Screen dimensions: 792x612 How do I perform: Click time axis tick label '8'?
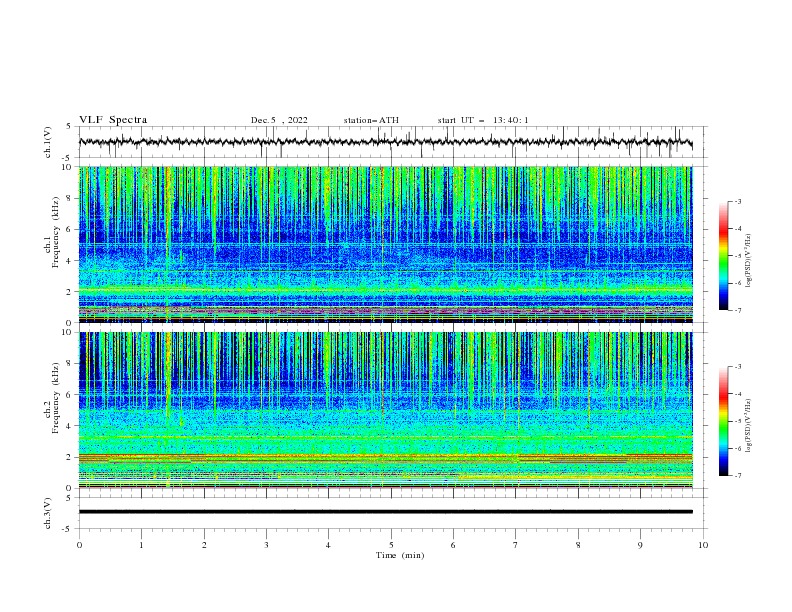click(x=578, y=545)
